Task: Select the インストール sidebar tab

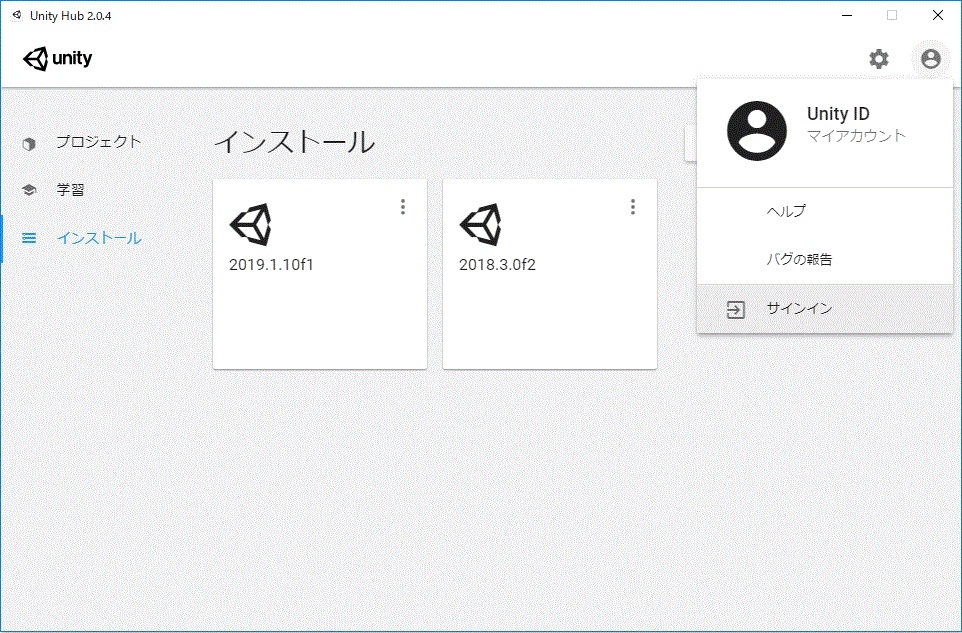Action: [98, 238]
